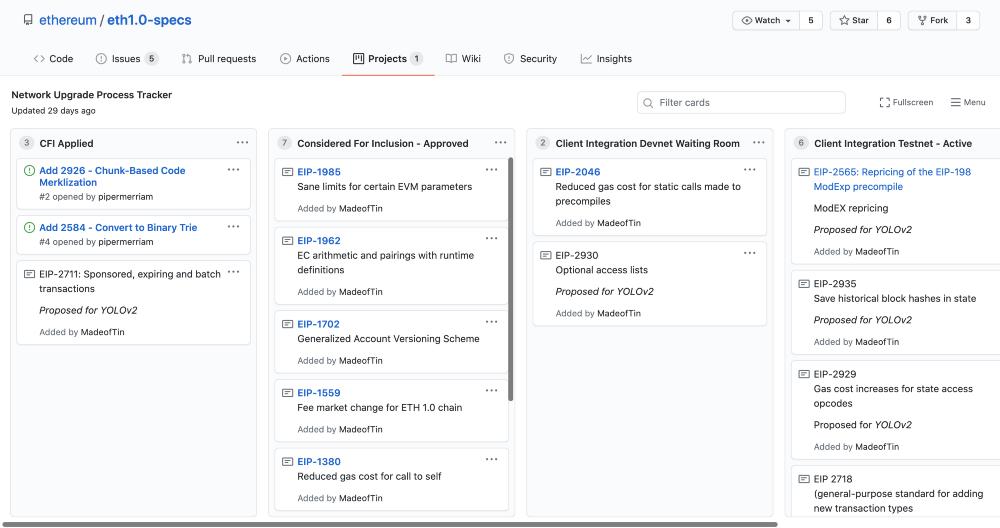The width and height of the screenshot is (1000, 528).
Task: Click pipermerriam on Add 2926 card
Action: [126, 197]
